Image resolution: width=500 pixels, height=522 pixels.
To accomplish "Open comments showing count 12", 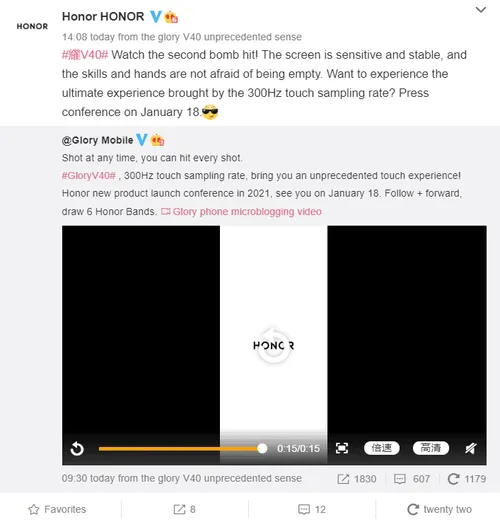I will pyautogui.click(x=312, y=509).
